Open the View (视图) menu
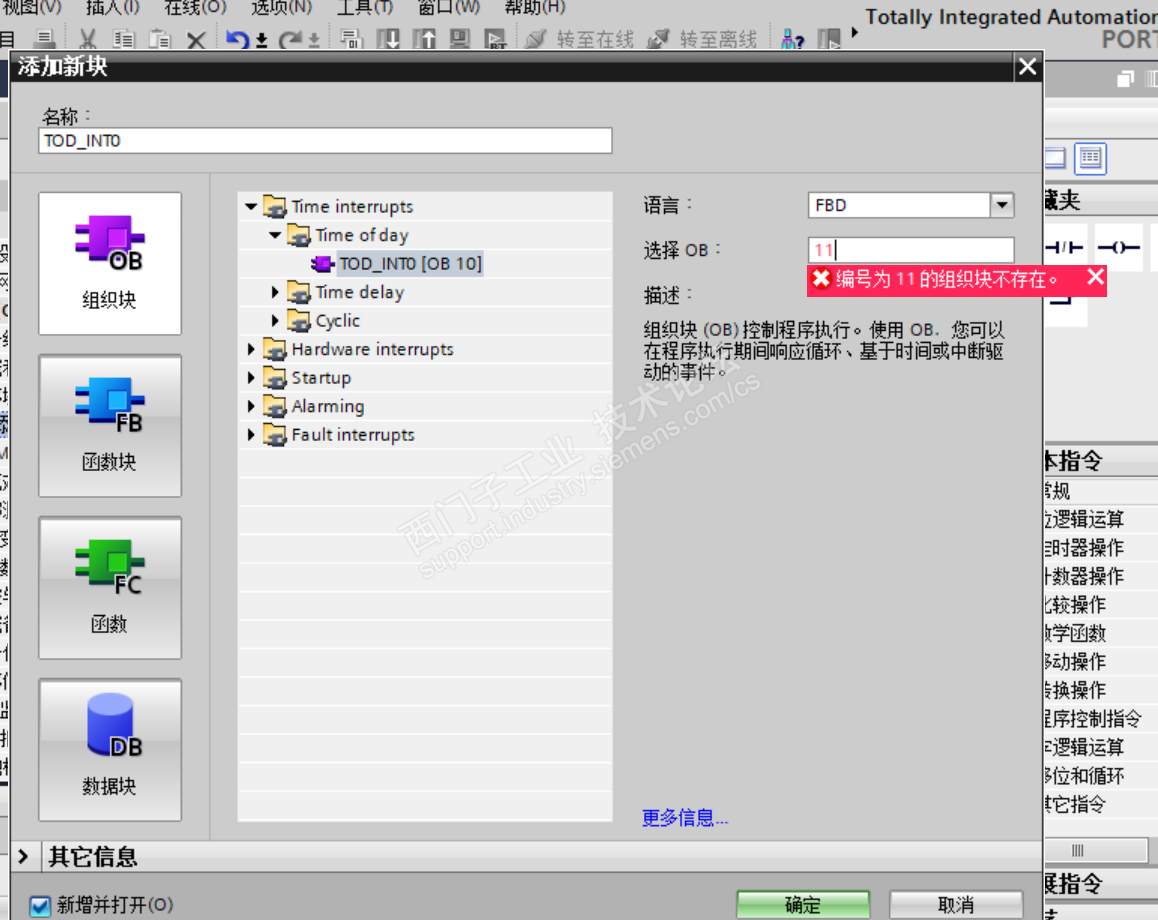 31,7
